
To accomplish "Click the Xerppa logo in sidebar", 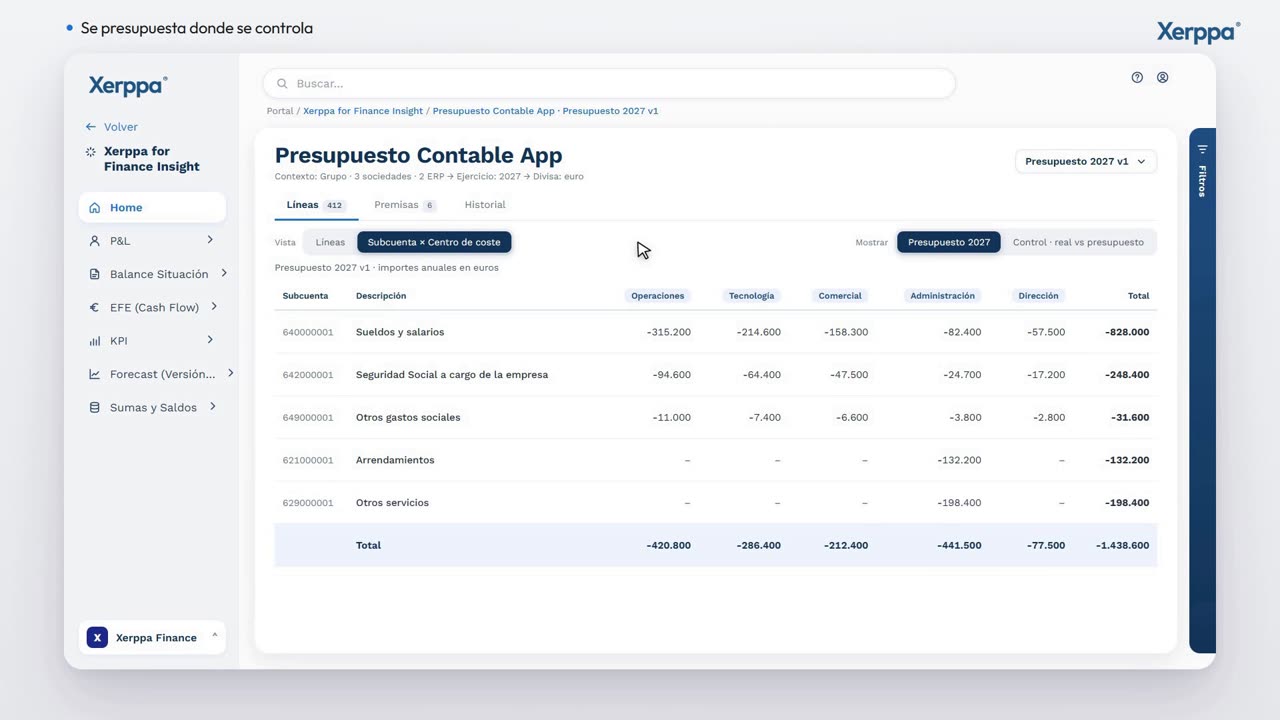I will click(128, 86).
